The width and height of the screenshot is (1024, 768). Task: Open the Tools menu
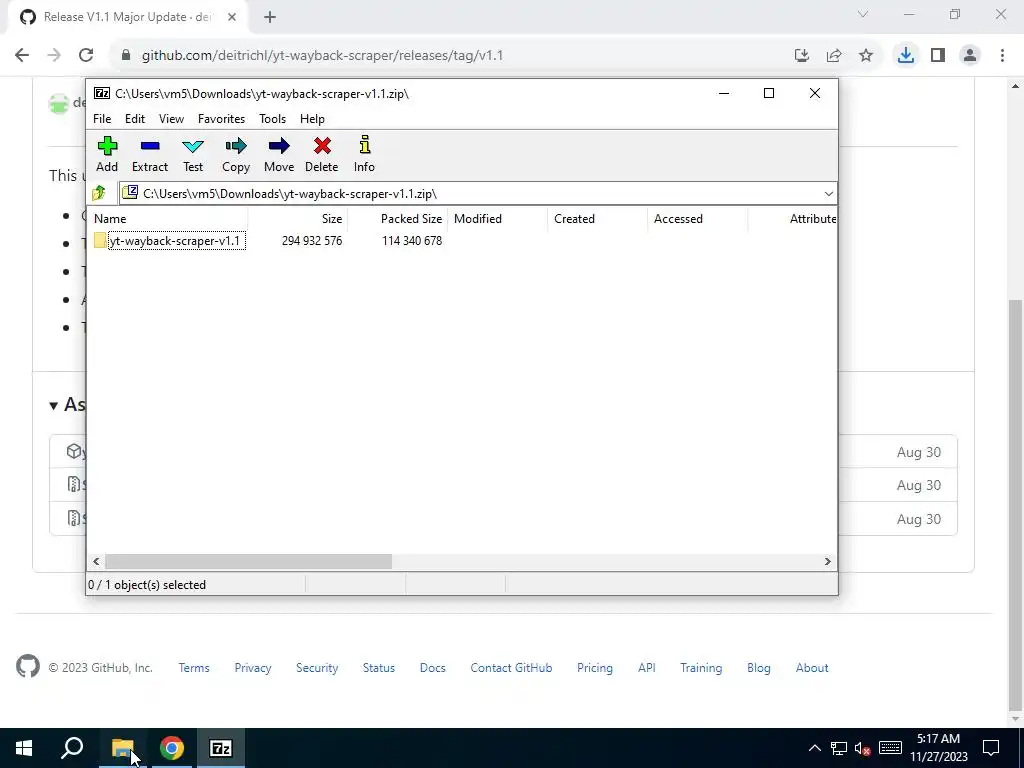272,119
